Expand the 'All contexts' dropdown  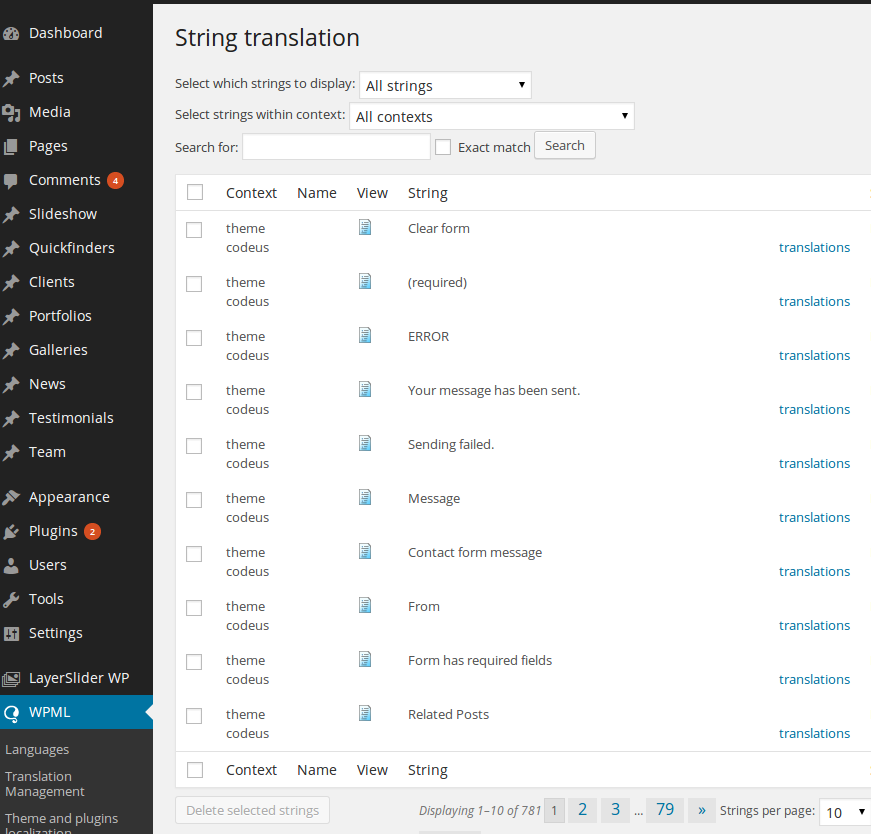tap(492, 116)
